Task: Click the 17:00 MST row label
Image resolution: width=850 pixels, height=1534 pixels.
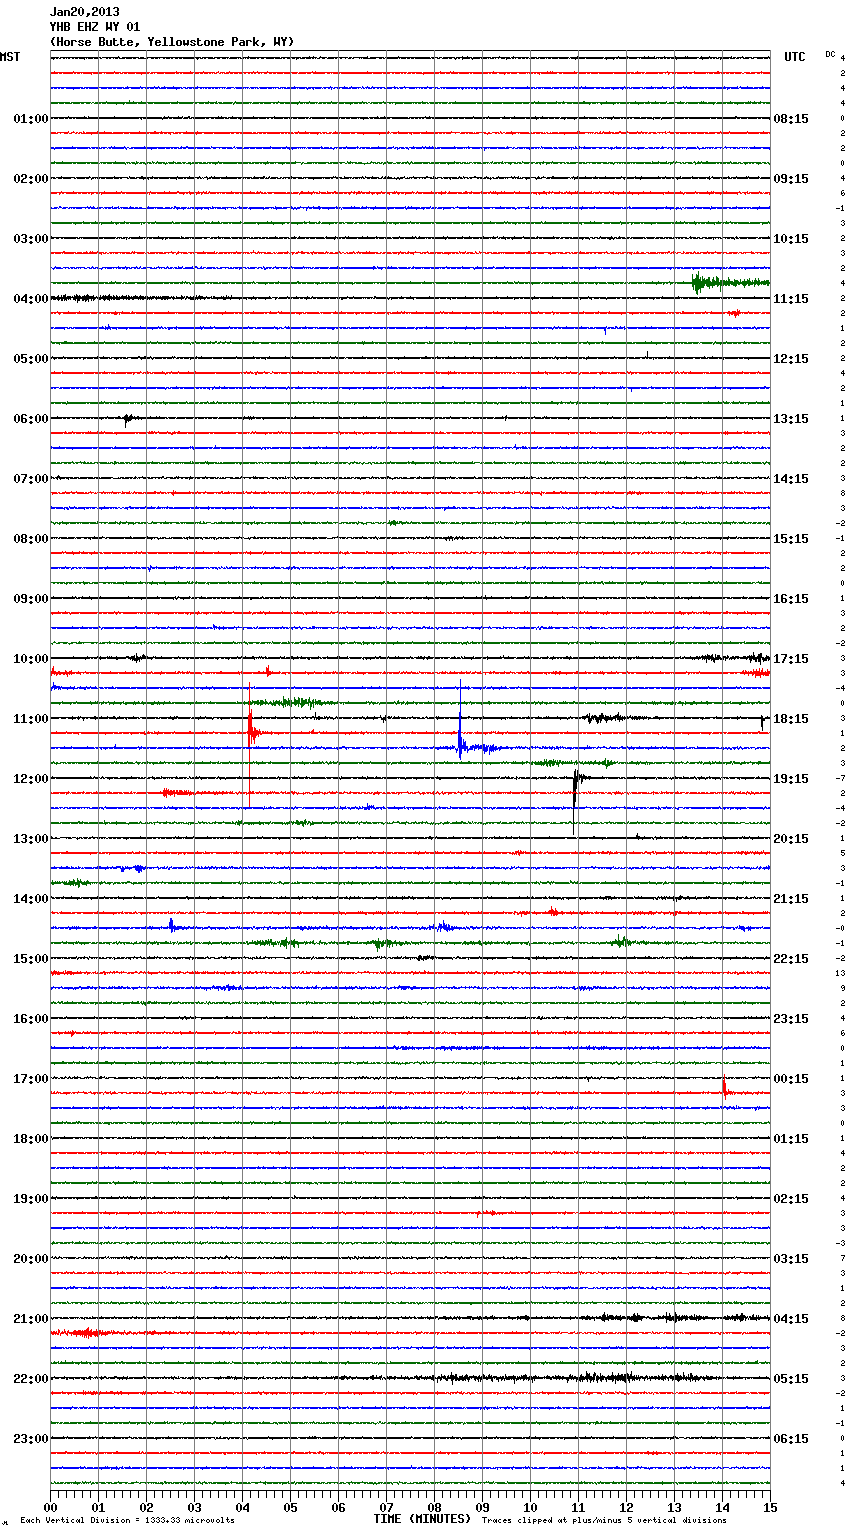Action: (x=30, y=1079)
